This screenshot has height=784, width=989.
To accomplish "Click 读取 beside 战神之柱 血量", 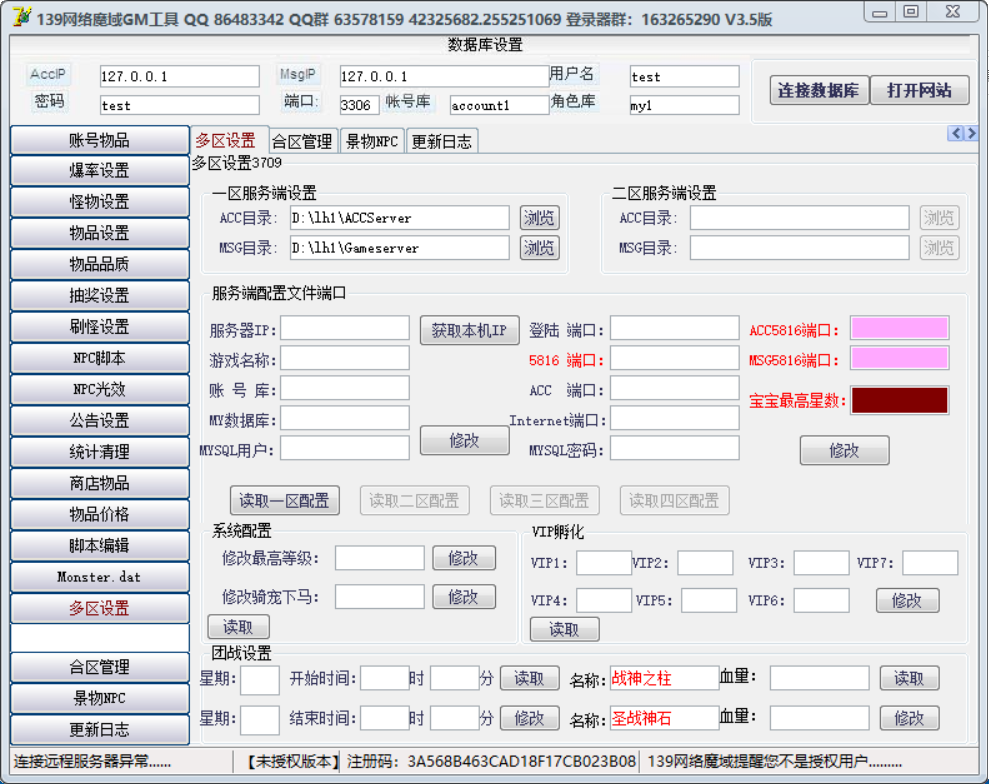I will [x=910, y=679].
